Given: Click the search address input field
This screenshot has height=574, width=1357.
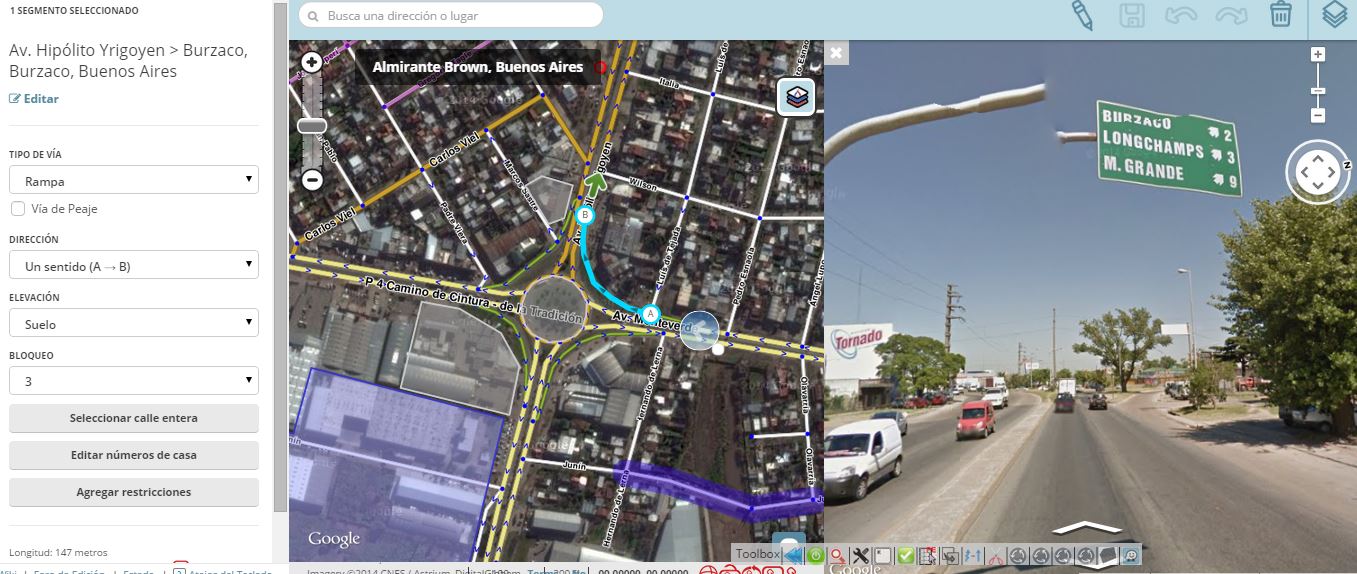Looking at the screenshot, I should pyautogui.click(x=451, y=15).
